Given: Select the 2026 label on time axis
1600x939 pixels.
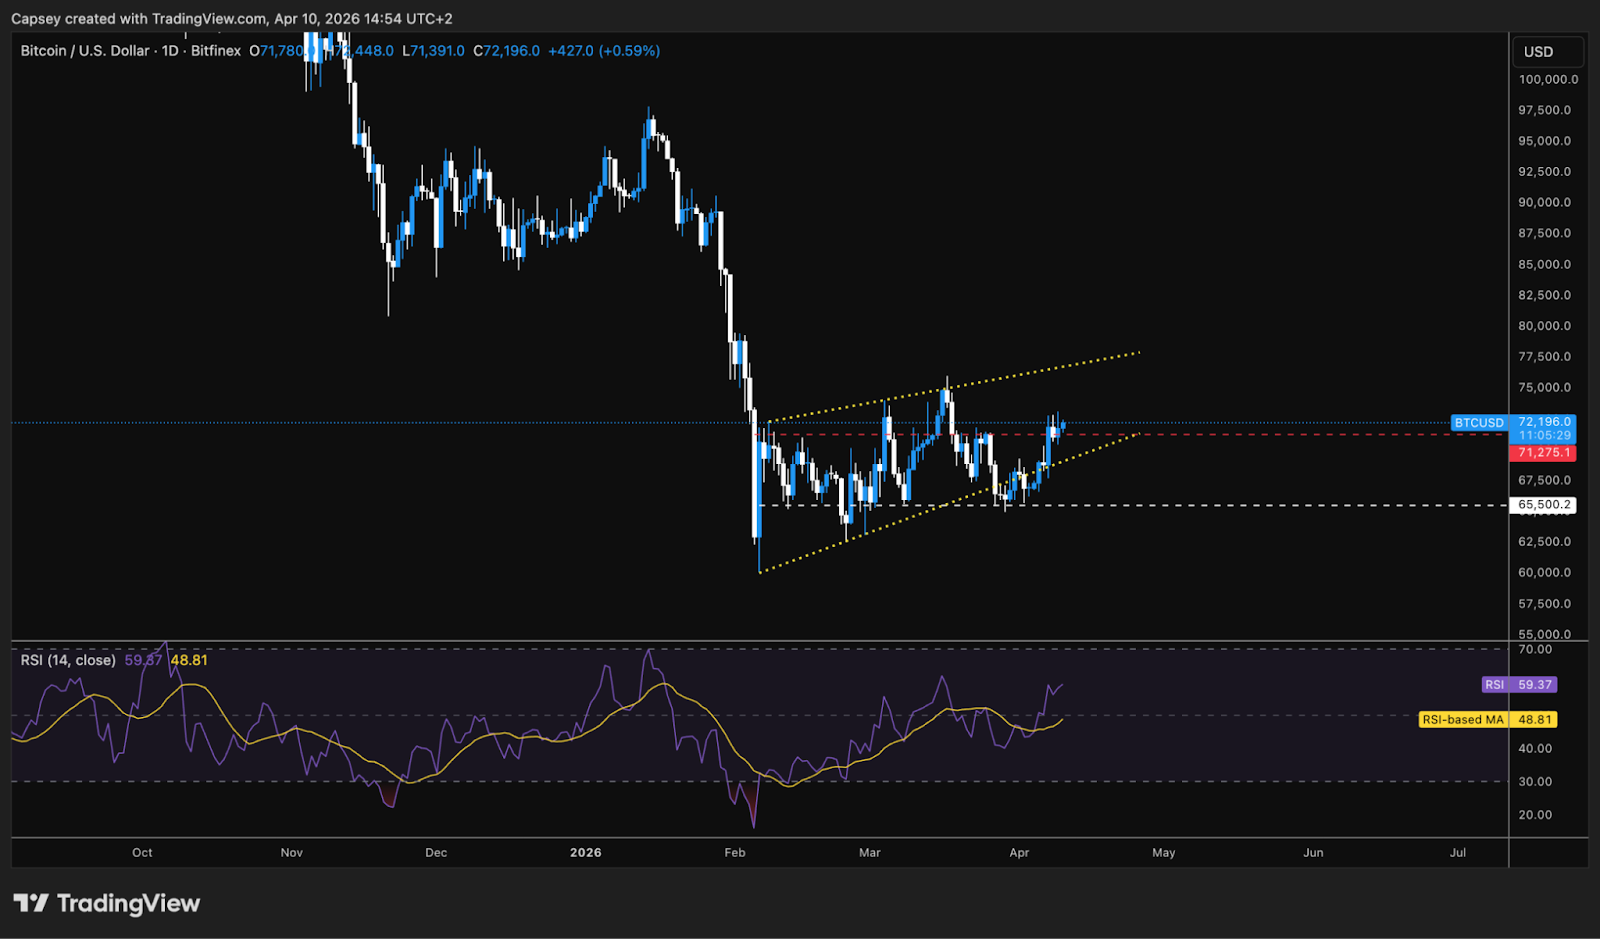Looking at the screenshot, I should click(585, 853).
